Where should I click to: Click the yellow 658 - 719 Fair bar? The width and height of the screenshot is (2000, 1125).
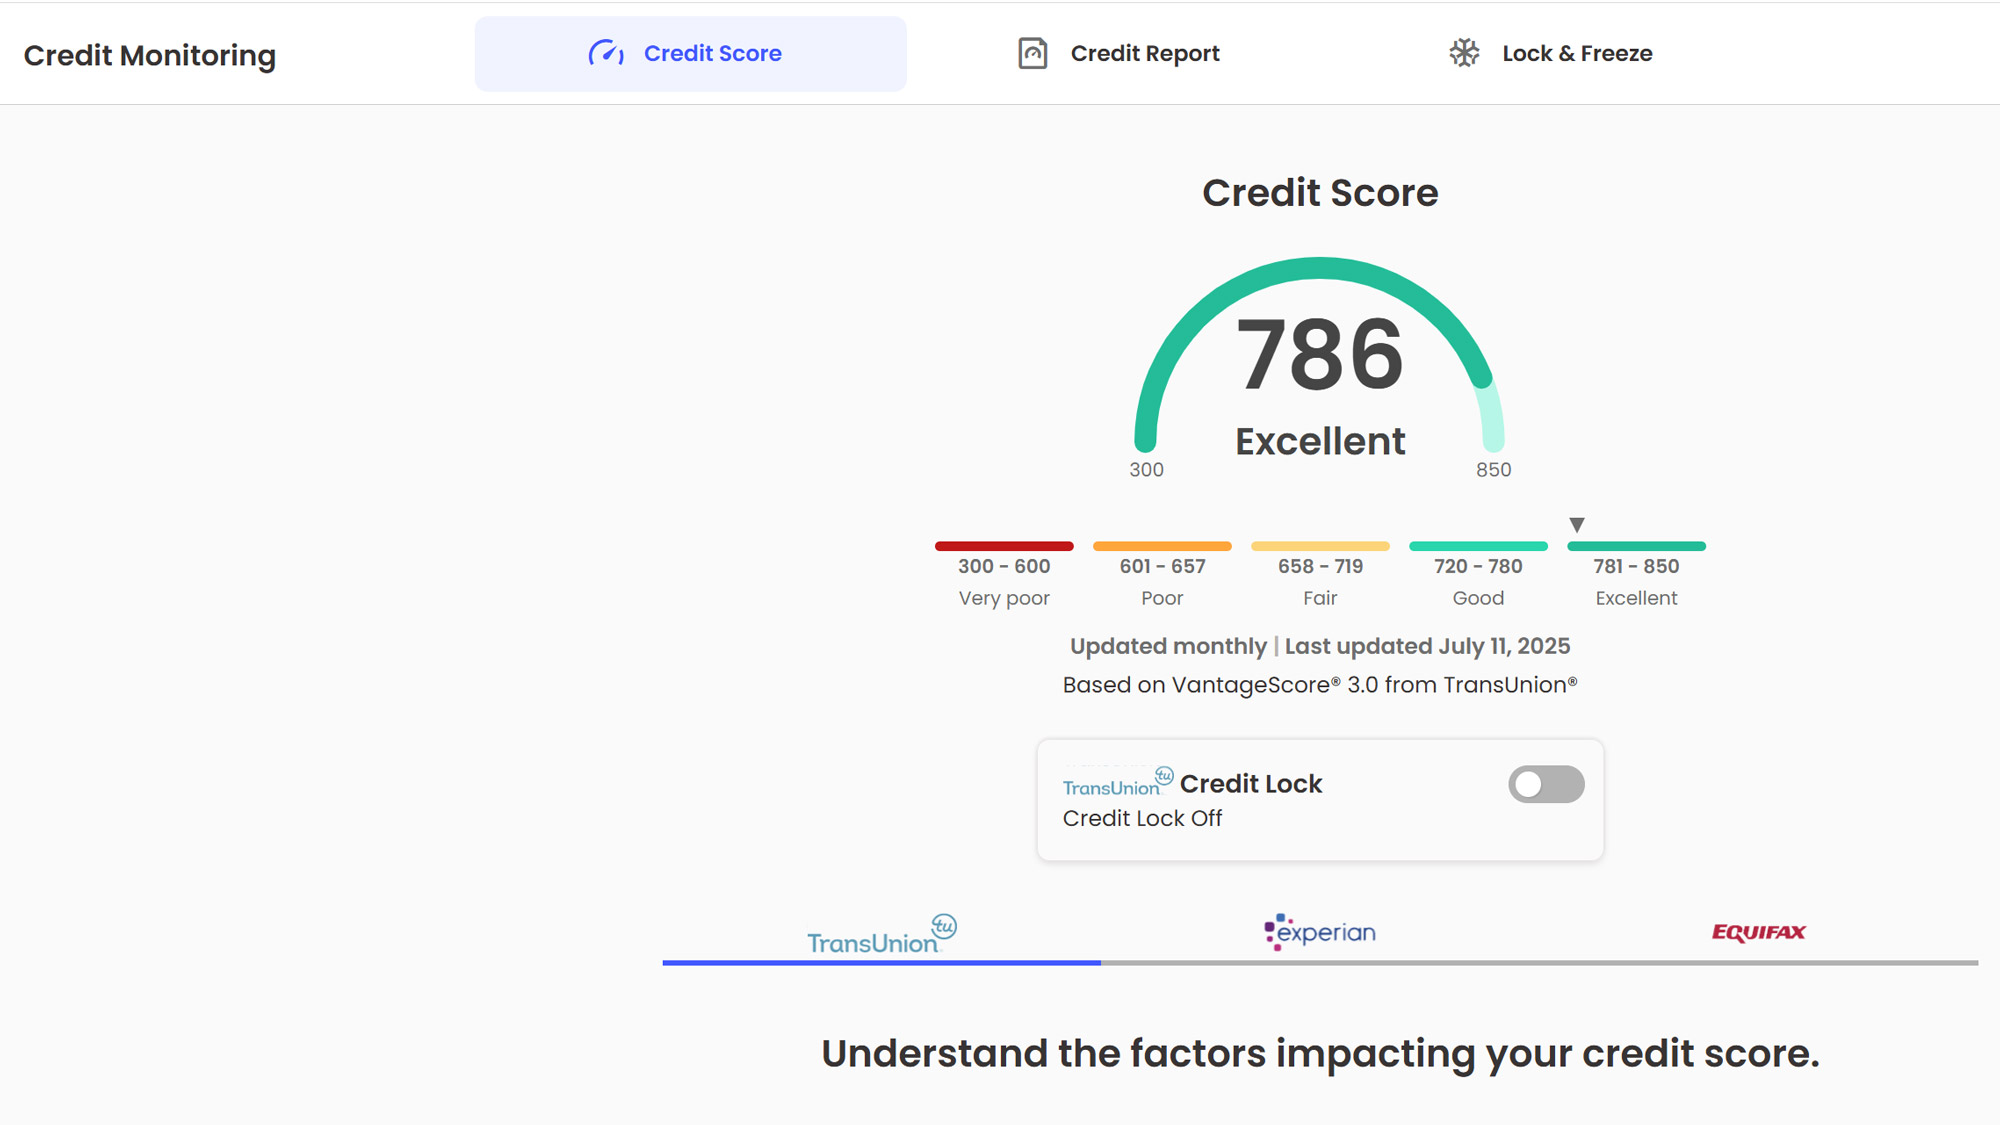[x=1320, y=546]
